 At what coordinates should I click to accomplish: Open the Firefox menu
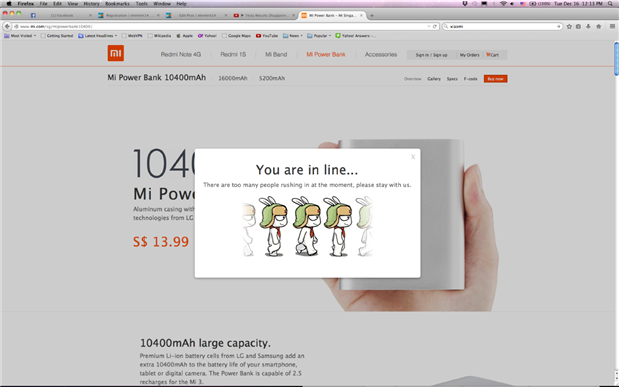tap(26, 4)
